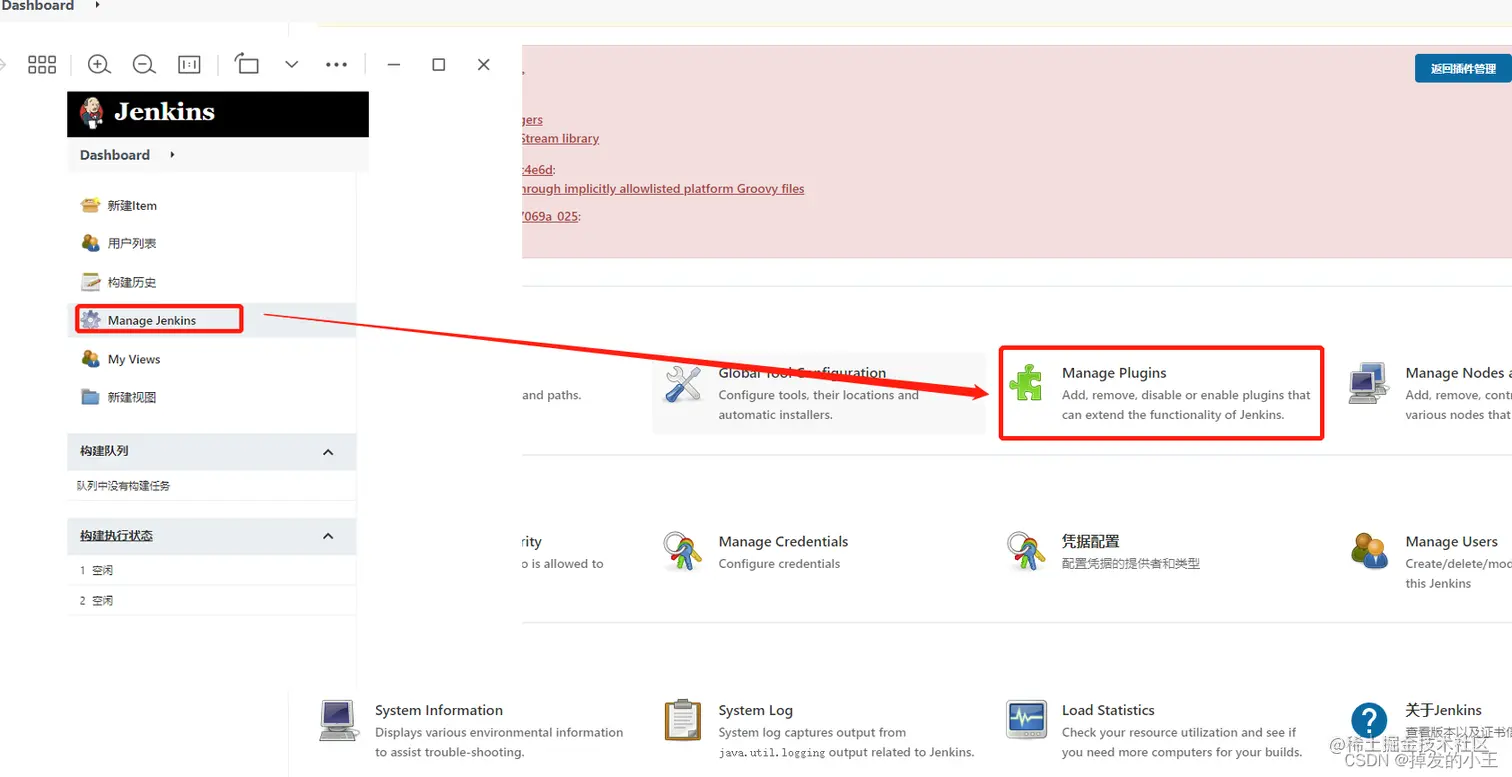Click the System Information computer icon
This screenshot has height=777, width=1512.
pyautogui.click(x=339, y=720)
